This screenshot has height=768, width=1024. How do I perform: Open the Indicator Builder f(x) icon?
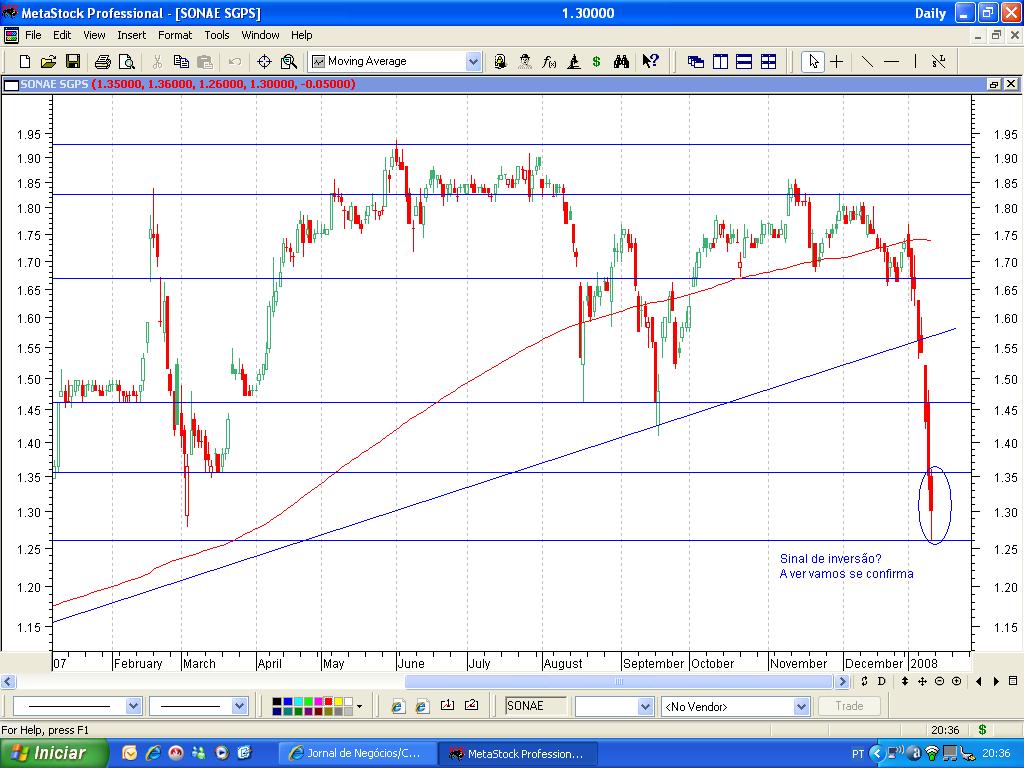[549, 61]
